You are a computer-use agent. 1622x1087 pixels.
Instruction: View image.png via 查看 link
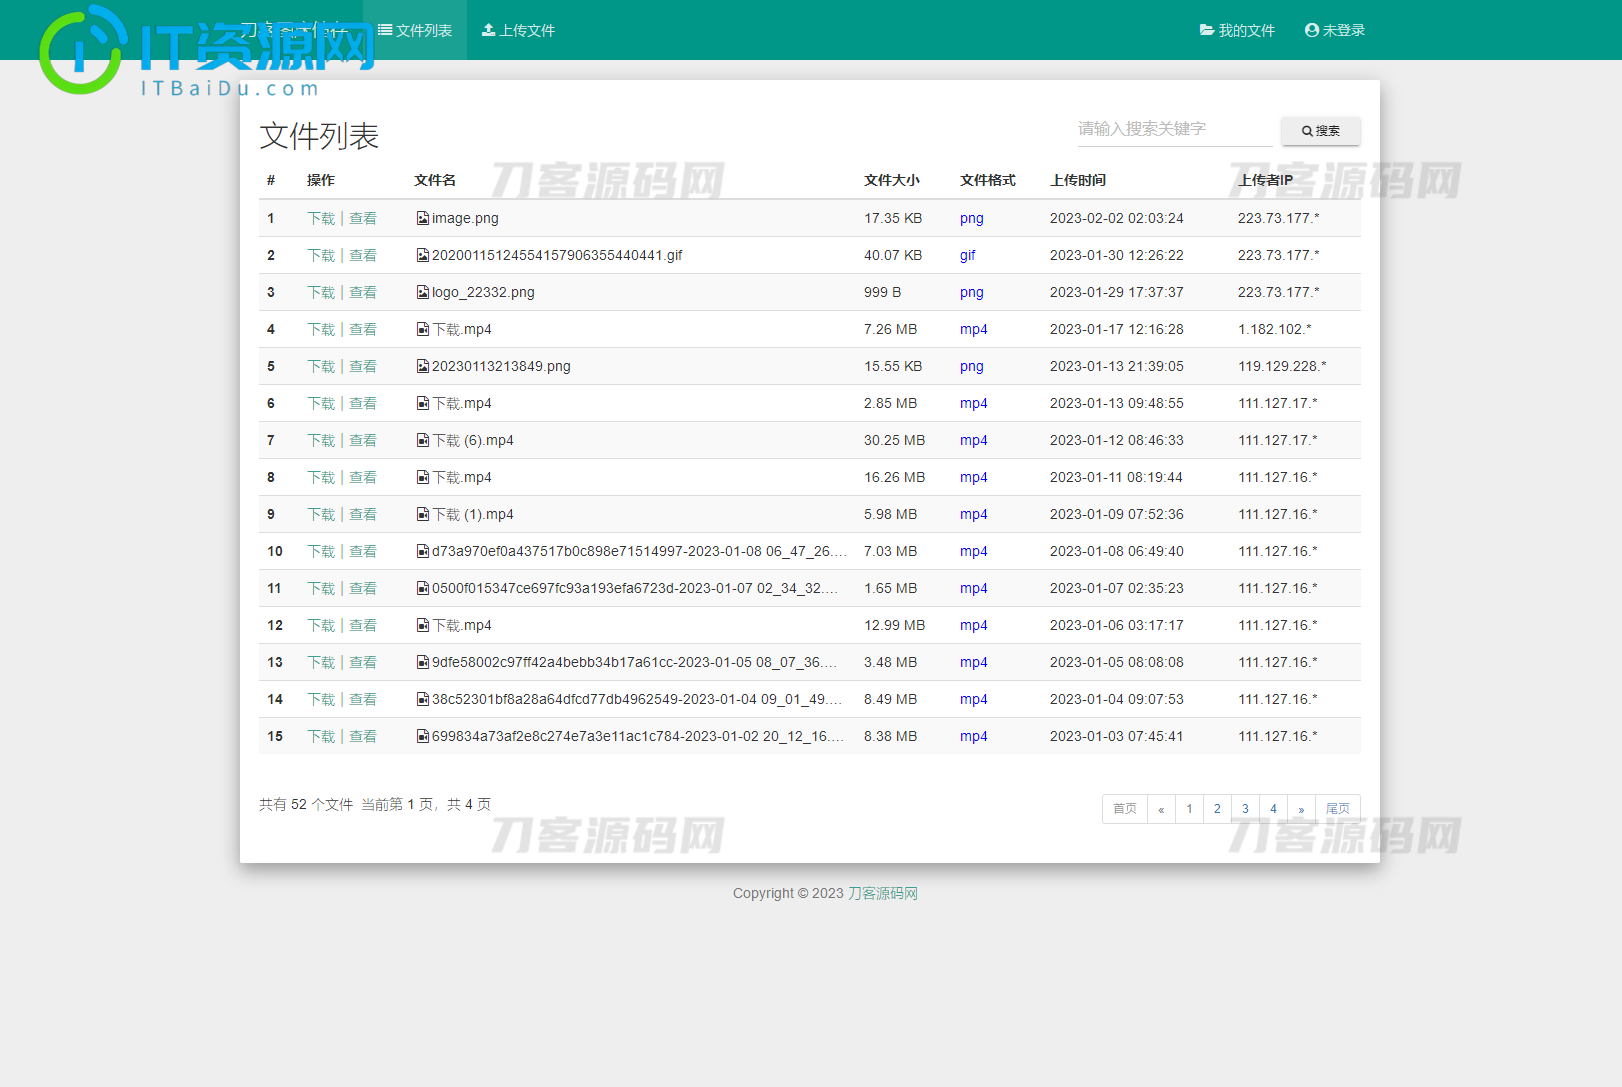click(363, 218)
